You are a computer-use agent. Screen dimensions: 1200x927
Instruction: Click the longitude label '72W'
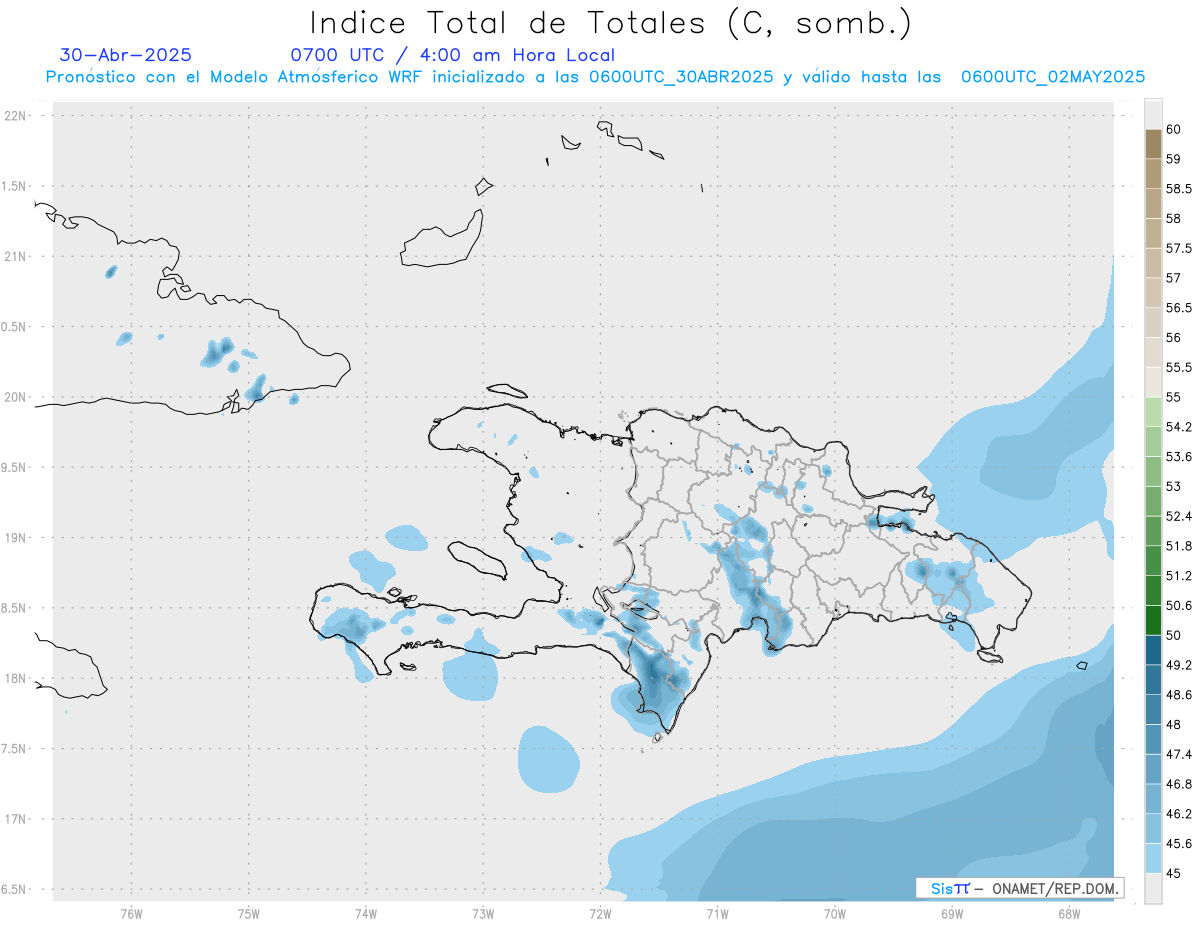[600, 914]
